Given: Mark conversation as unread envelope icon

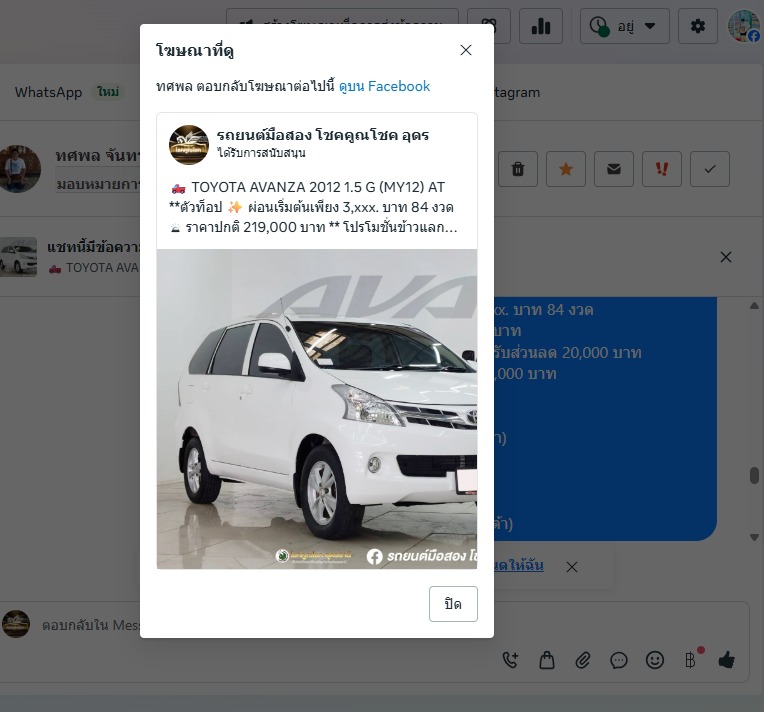Looking at the screenshot, I should pyautogui.click(x=614, y=169).
